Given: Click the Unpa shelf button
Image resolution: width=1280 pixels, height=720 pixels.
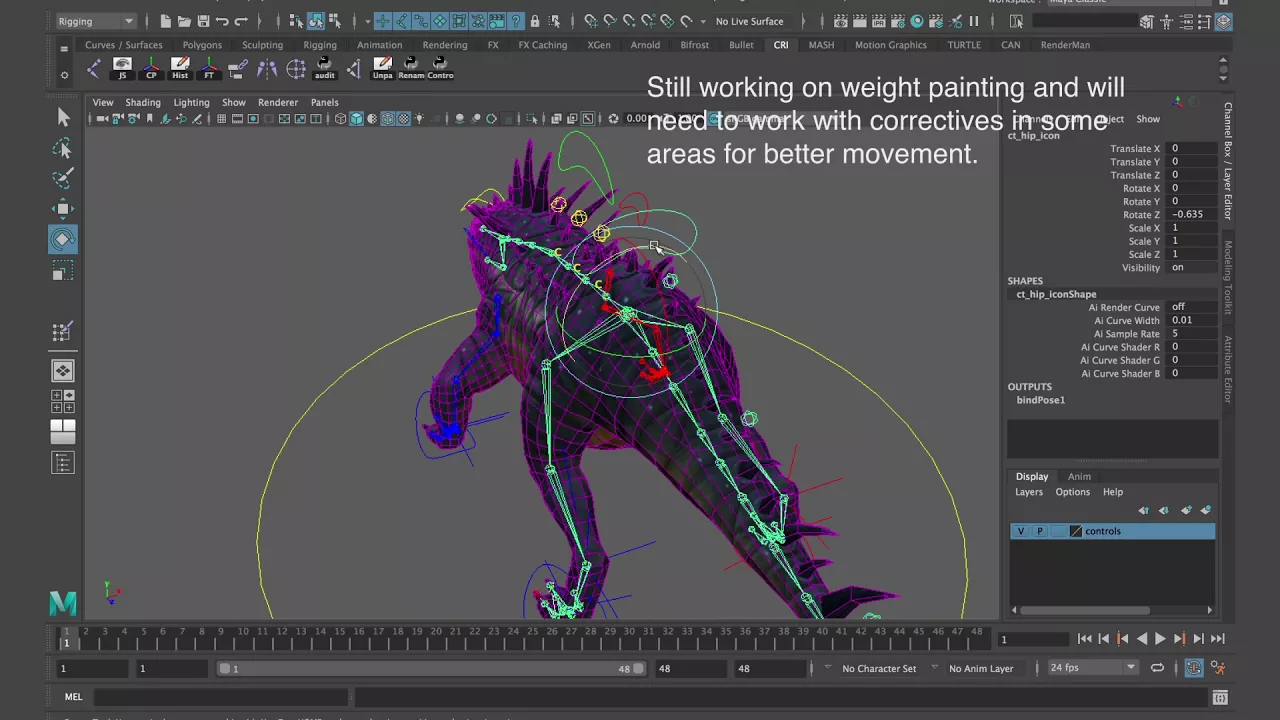Looking at the screenshot, I should click(x=382, y=68).
